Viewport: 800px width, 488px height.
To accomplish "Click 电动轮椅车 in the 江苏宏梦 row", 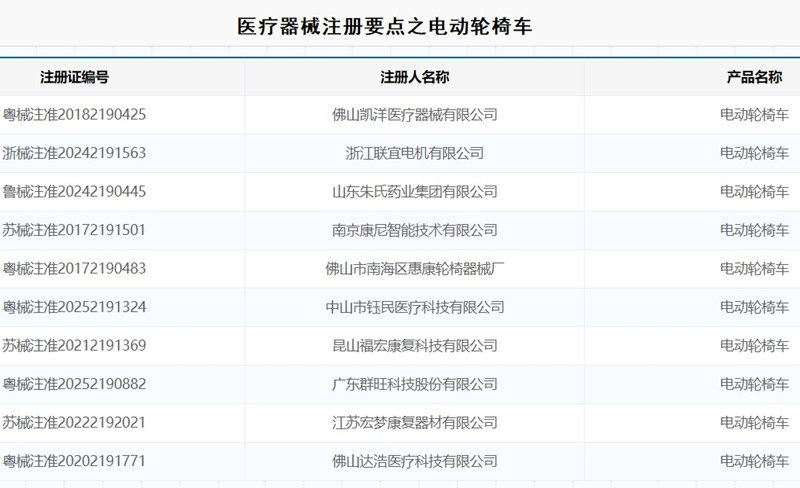I will (755, 422).
